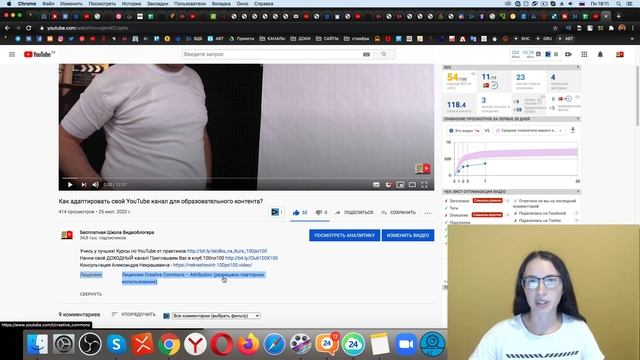Click vidIQ icon next to like button
Screen dimensions: 640x360
coord(275,212)
